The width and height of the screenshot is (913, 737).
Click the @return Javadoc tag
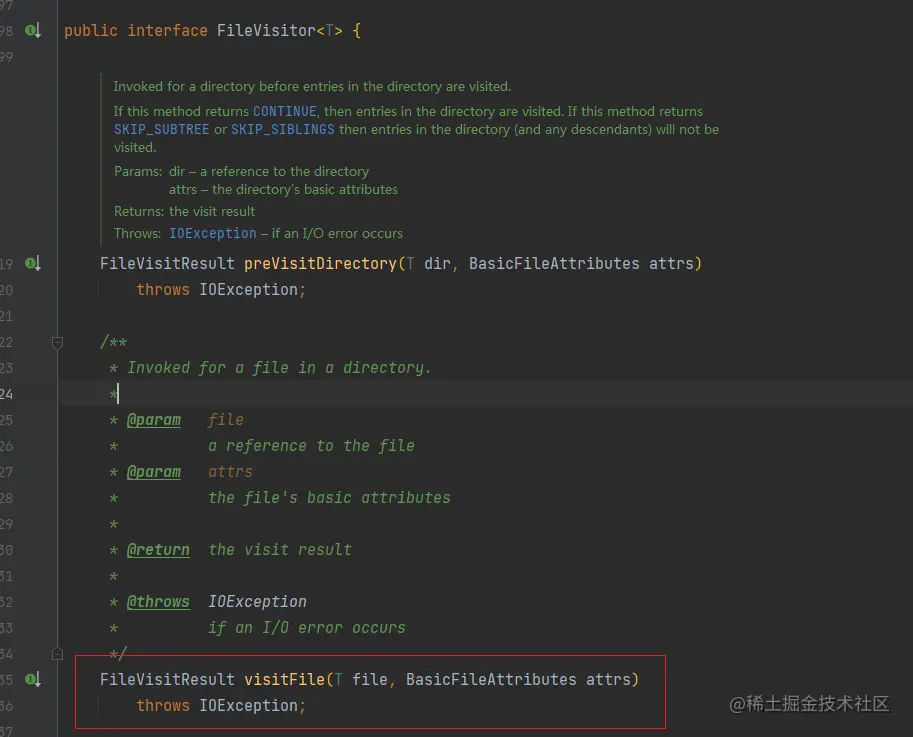(x=158, y=550)
